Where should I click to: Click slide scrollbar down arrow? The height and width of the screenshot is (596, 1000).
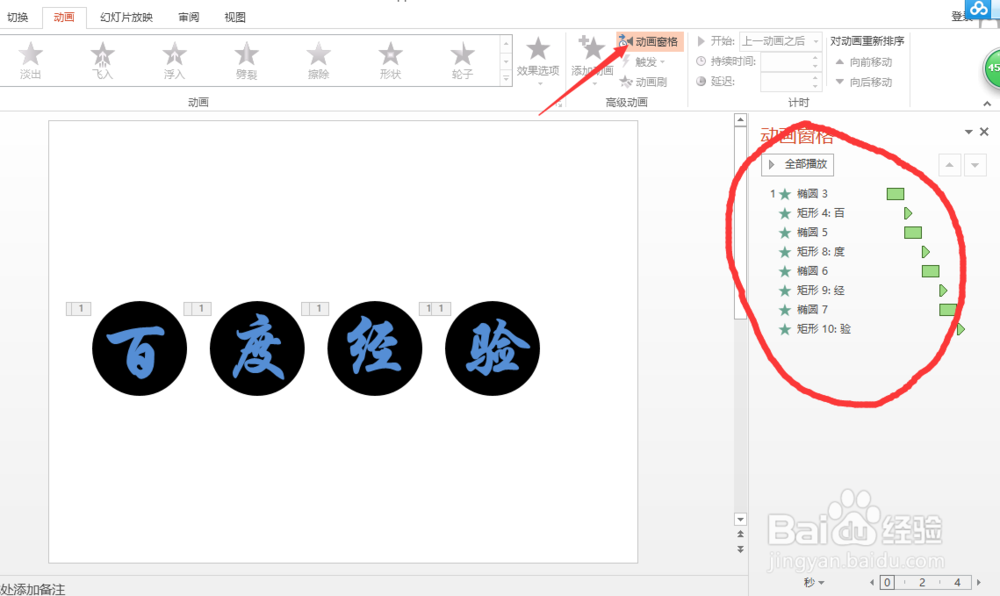740,519
